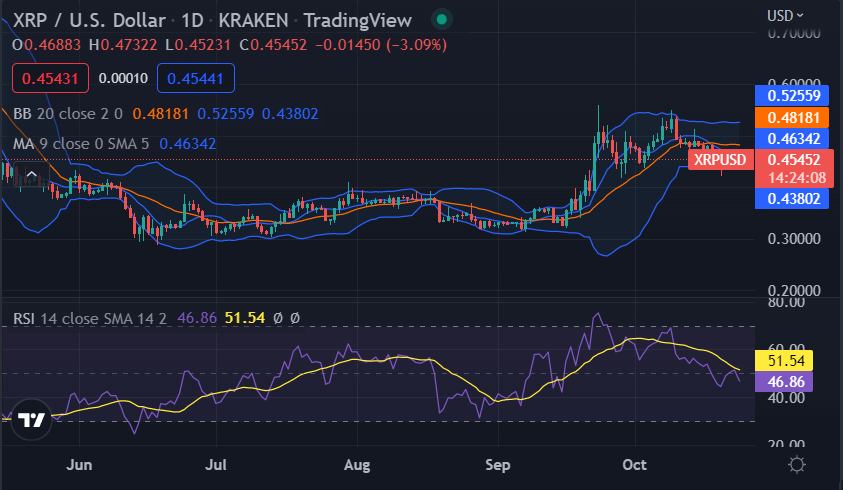The width and height of the screenshot is (843, 490).
Task: Click the XRPUSD price label tag
Action: point(720,160)
